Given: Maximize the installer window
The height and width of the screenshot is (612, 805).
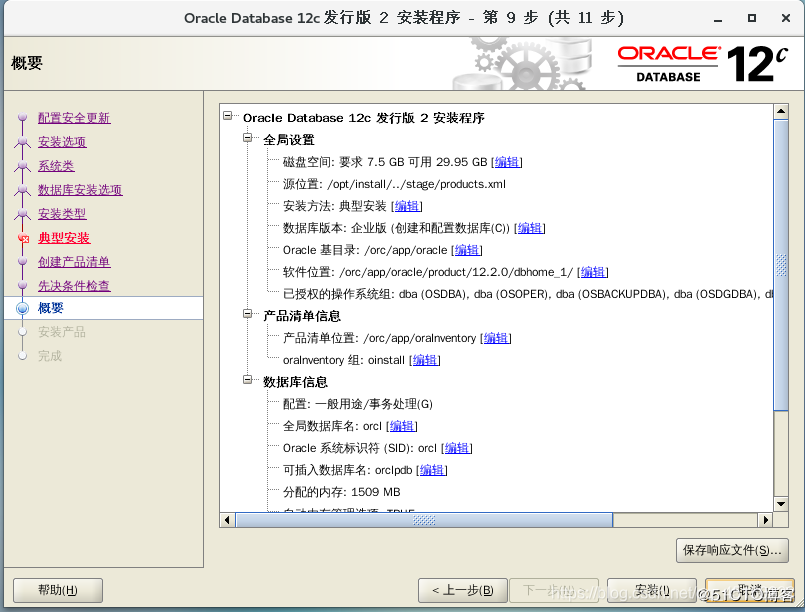Looking at the screenshot, I should [x=752, y=18].
